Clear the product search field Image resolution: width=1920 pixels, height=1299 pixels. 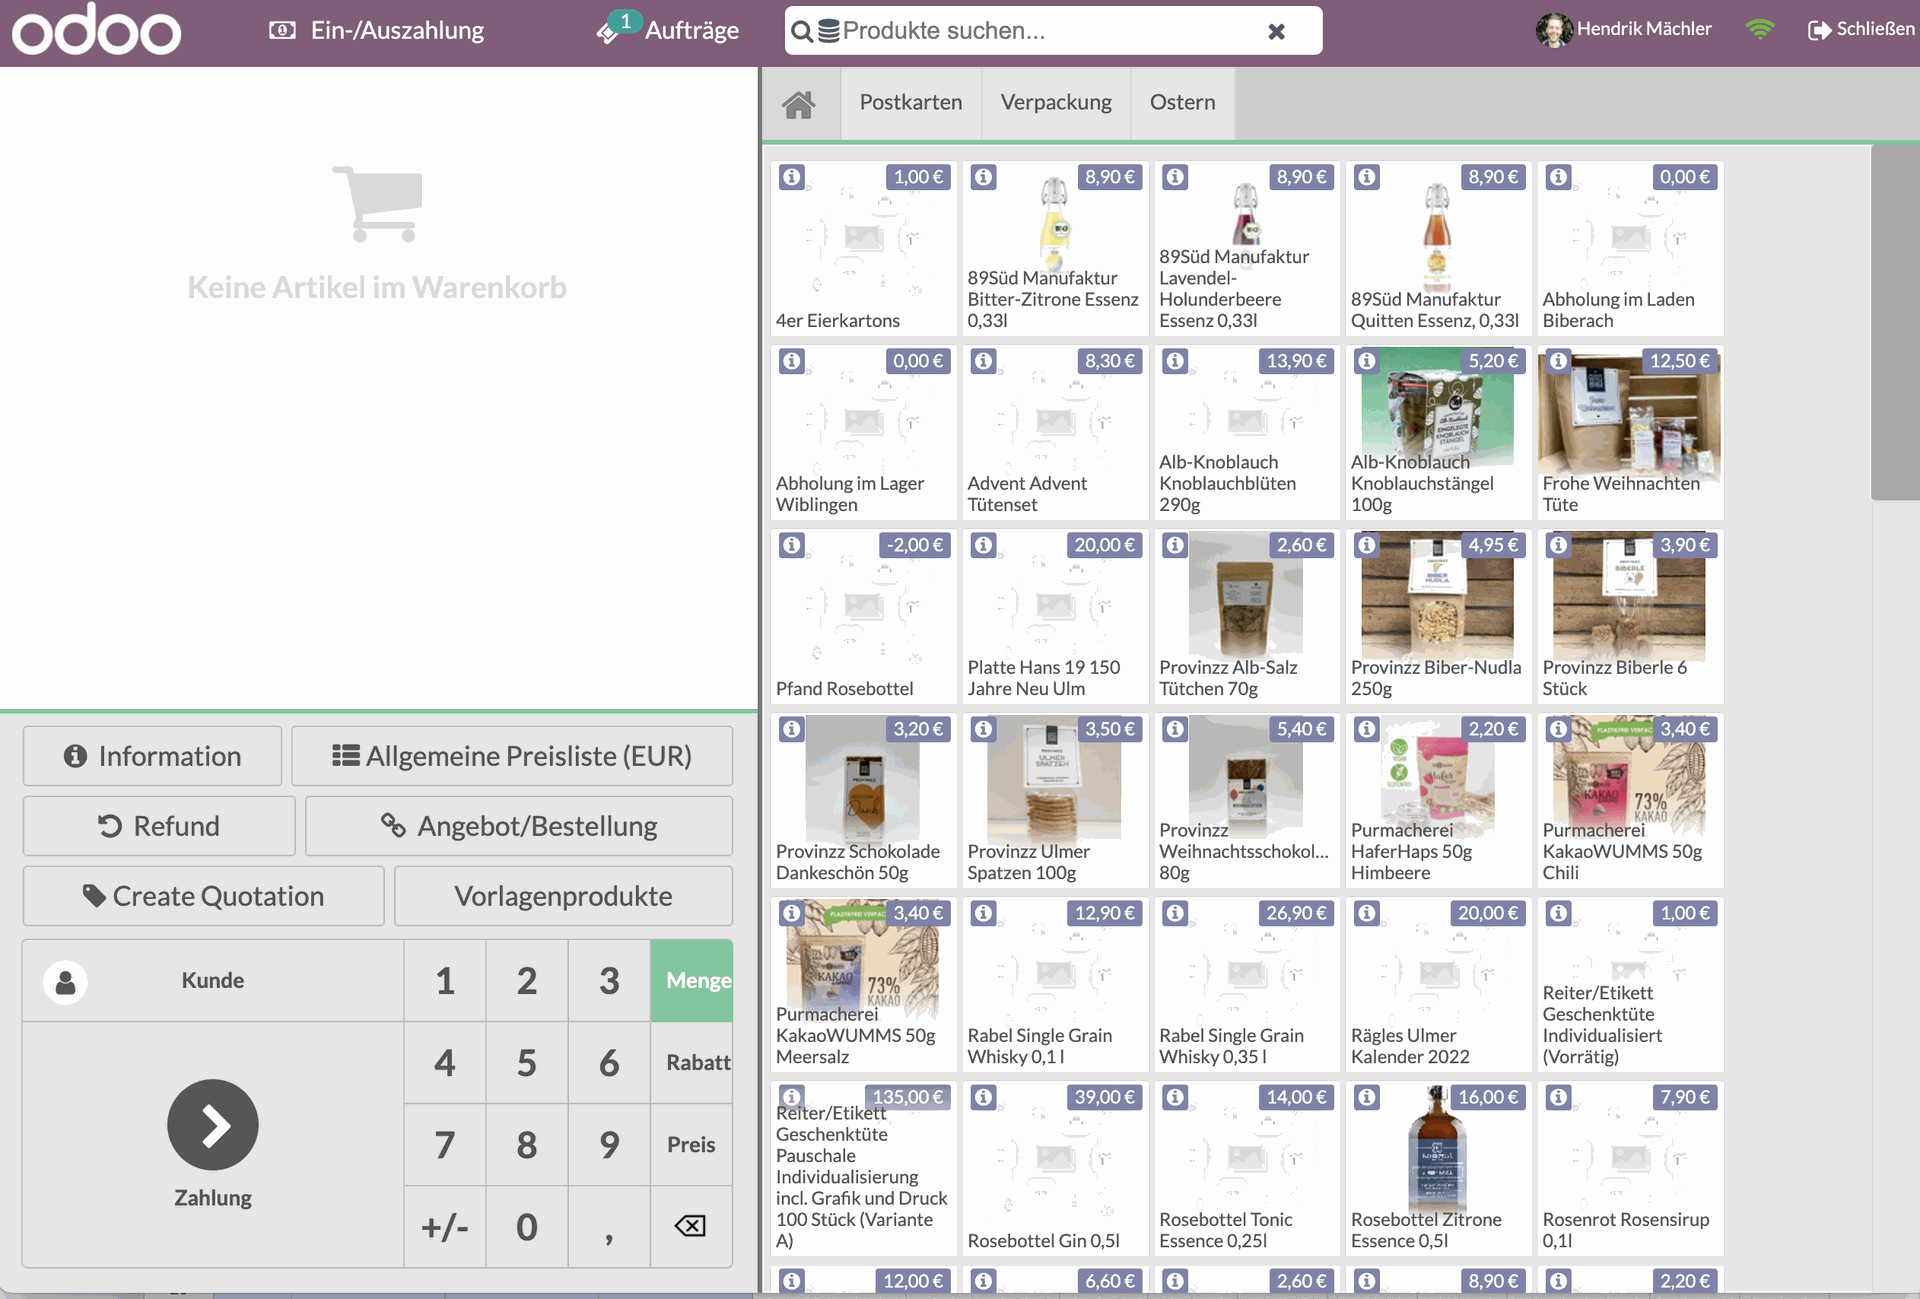point(1276,31)
